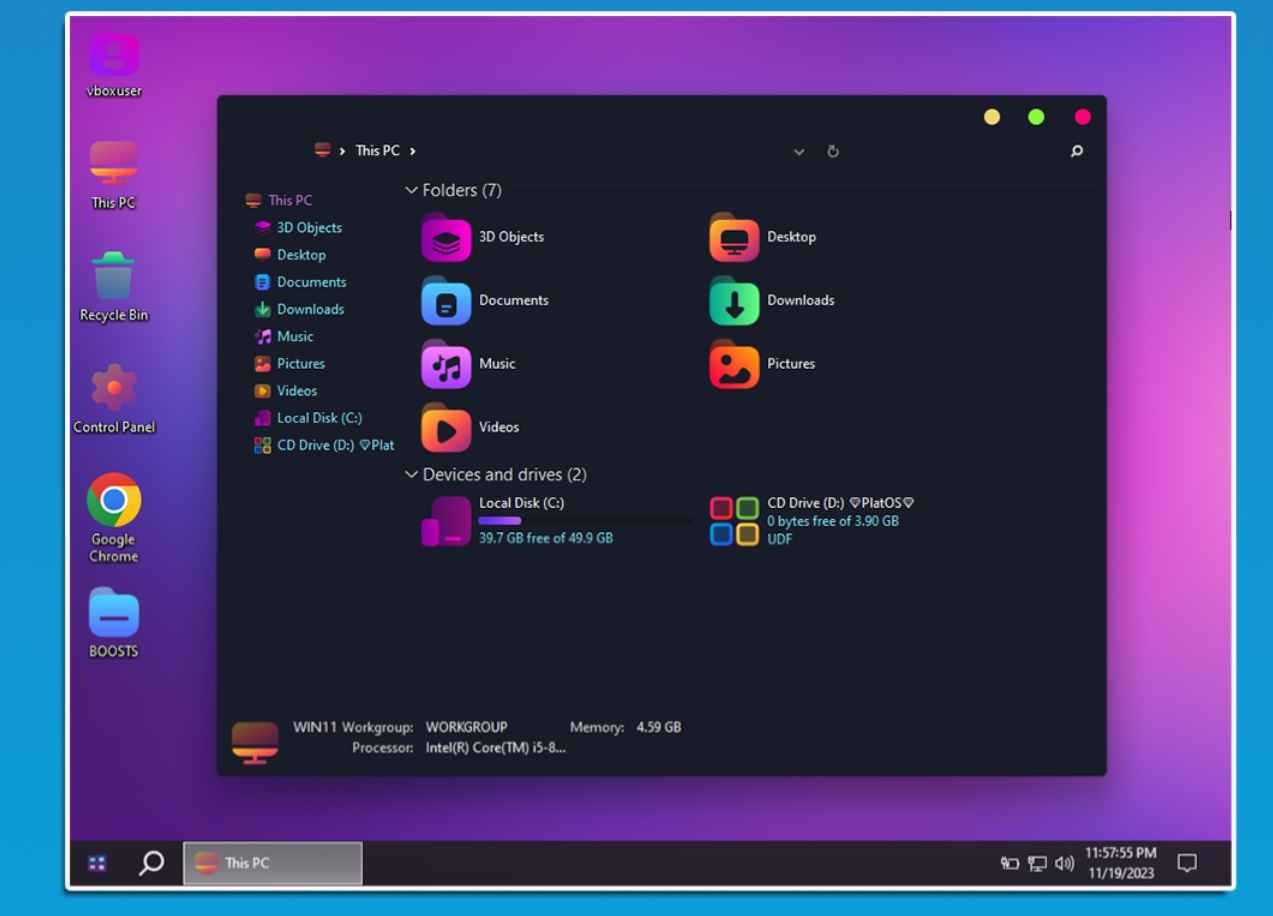Open the address bar history dropdown
This screenshot has height=916, width=1273.
click(x=799, y=152)
